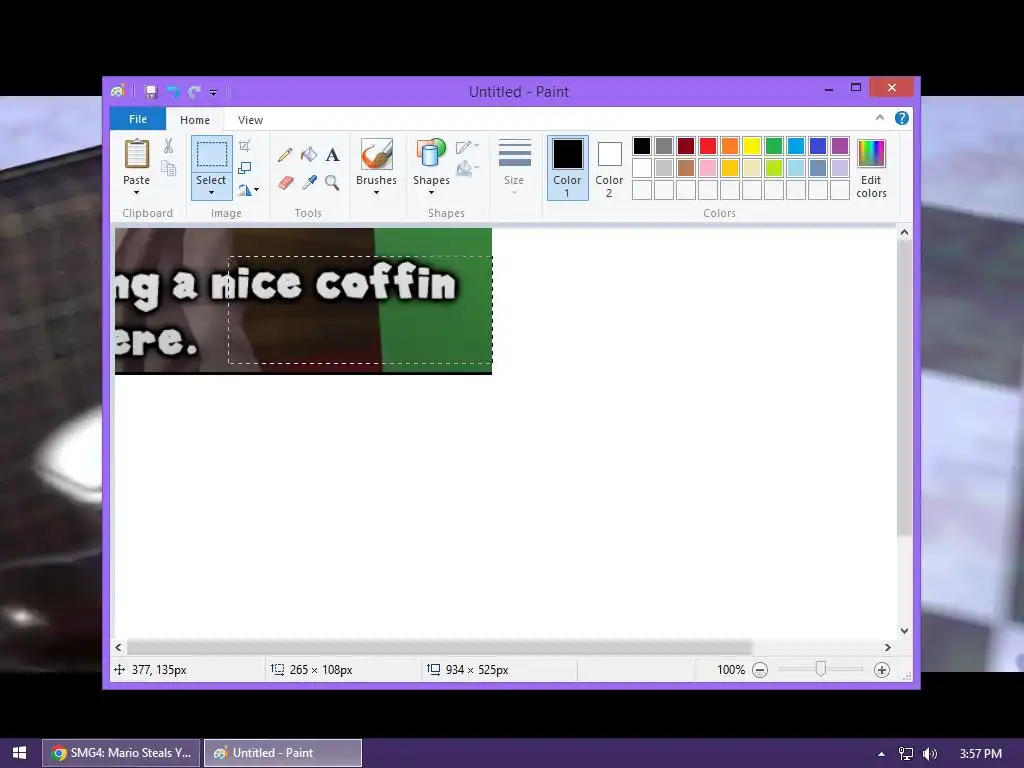Click the Paste clipboard icon
The image size is (1024, 768).
[136, 154]
